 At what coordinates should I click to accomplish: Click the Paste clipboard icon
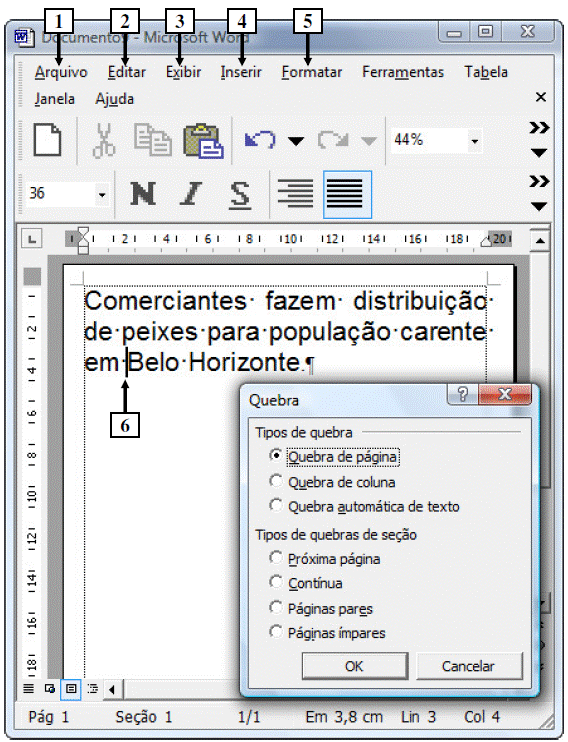[204, 141]
